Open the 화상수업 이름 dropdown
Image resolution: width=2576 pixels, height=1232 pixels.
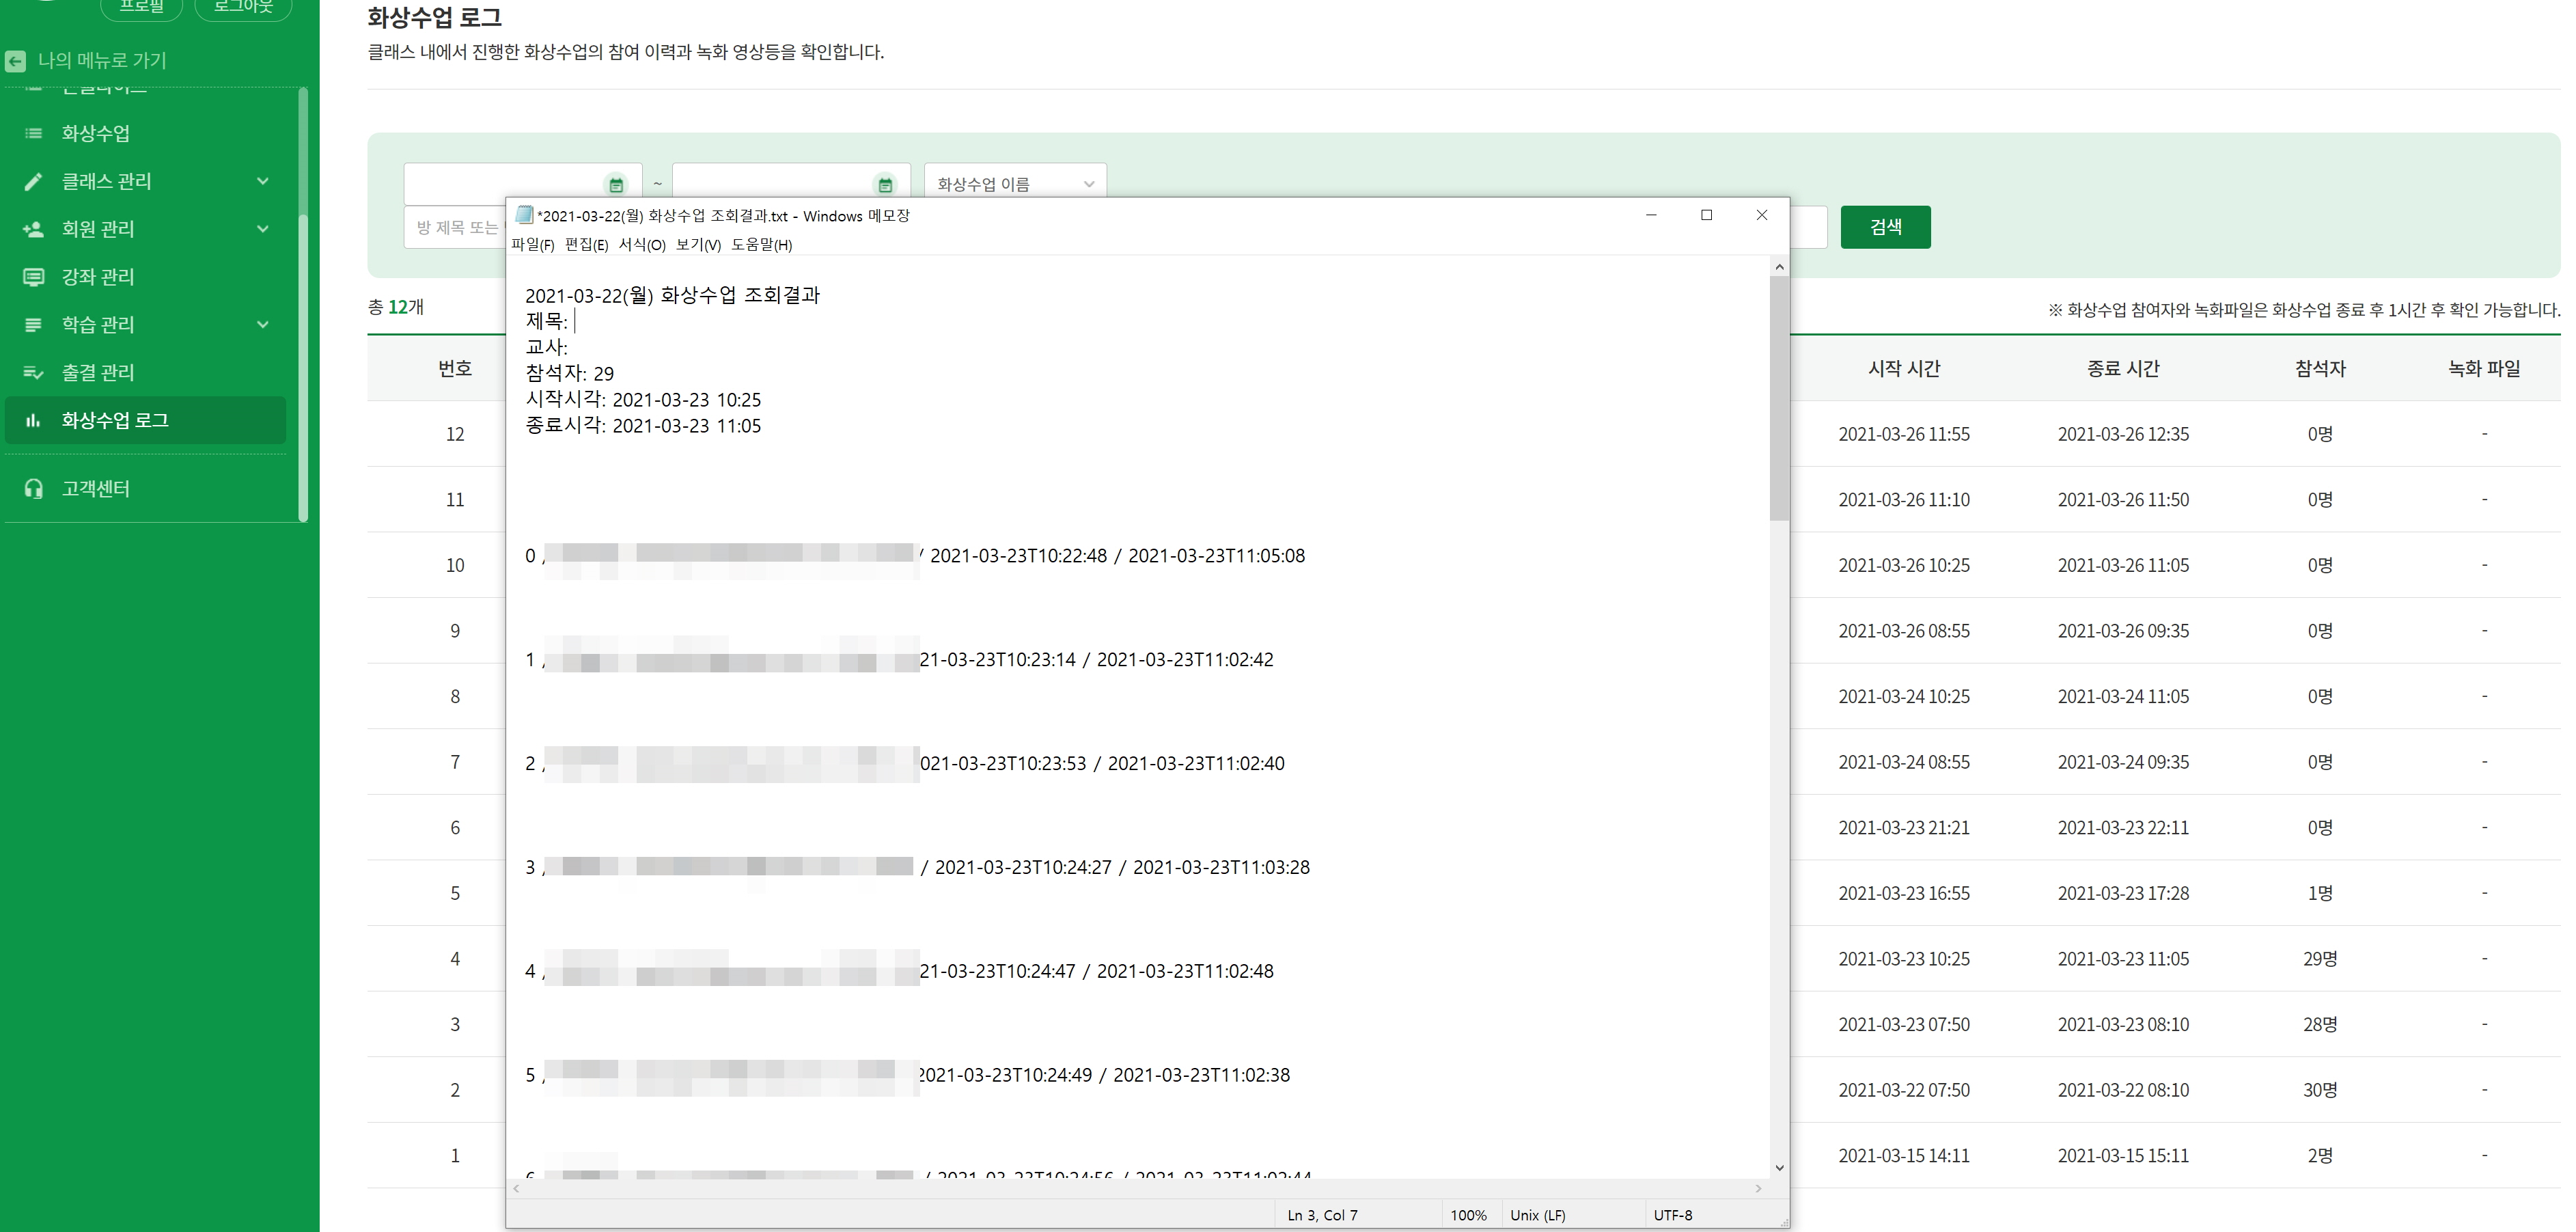pyautogui.click(x=1014, y=184)
